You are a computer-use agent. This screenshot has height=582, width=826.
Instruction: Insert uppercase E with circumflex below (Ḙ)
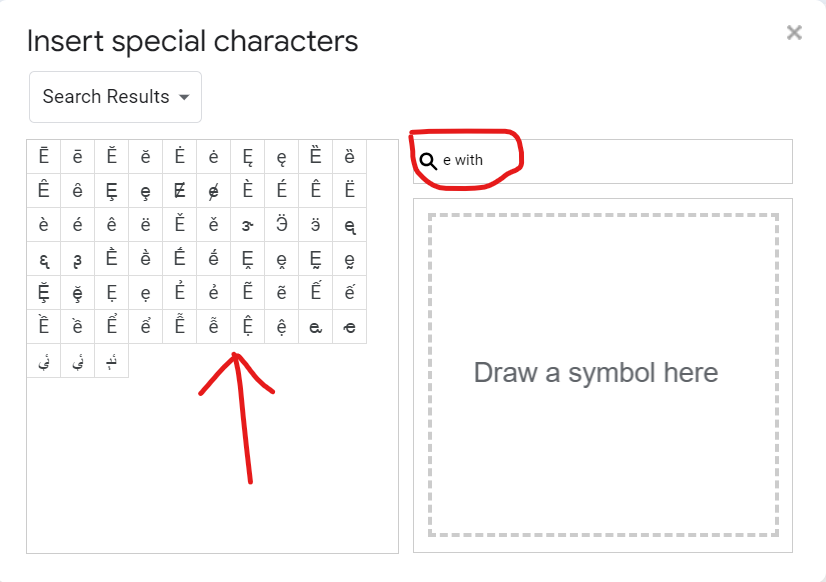click(248, 258)
